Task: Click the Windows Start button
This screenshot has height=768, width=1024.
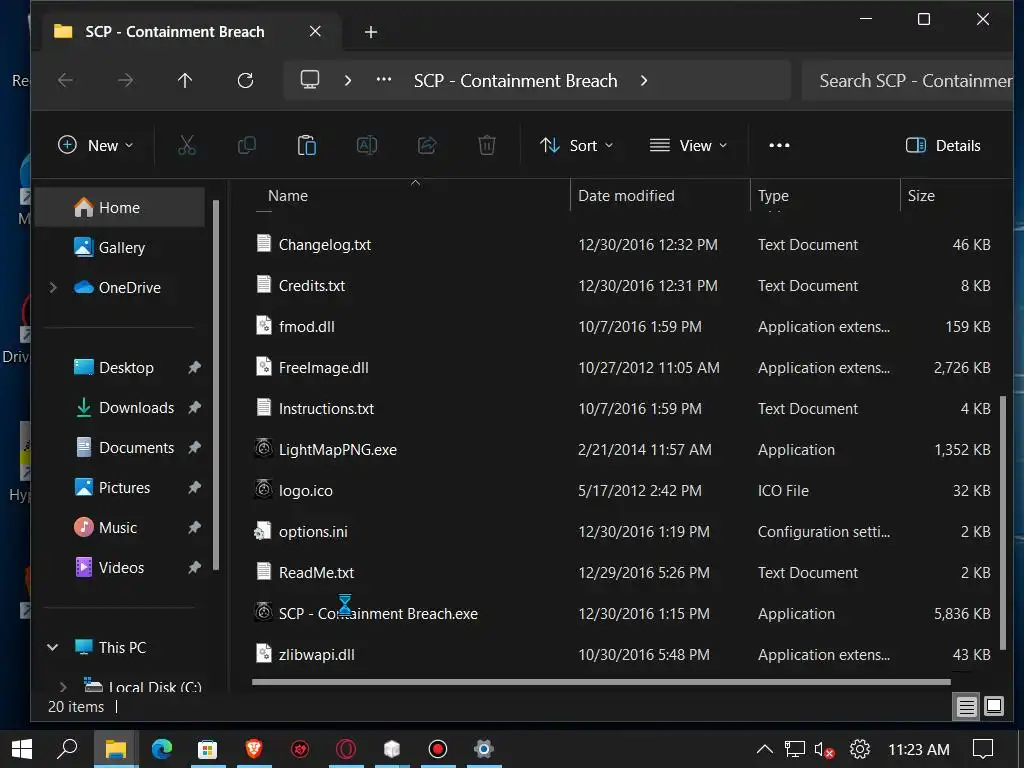Action: tap(22, 749)
